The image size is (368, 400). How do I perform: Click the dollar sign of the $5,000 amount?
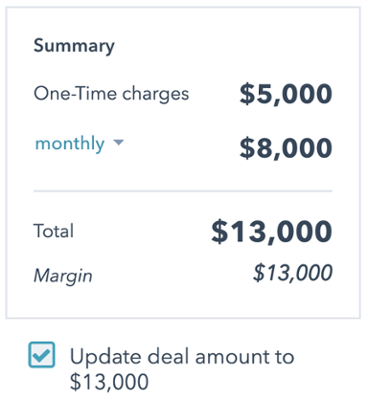pyautogui.click(x=247, y=94)
